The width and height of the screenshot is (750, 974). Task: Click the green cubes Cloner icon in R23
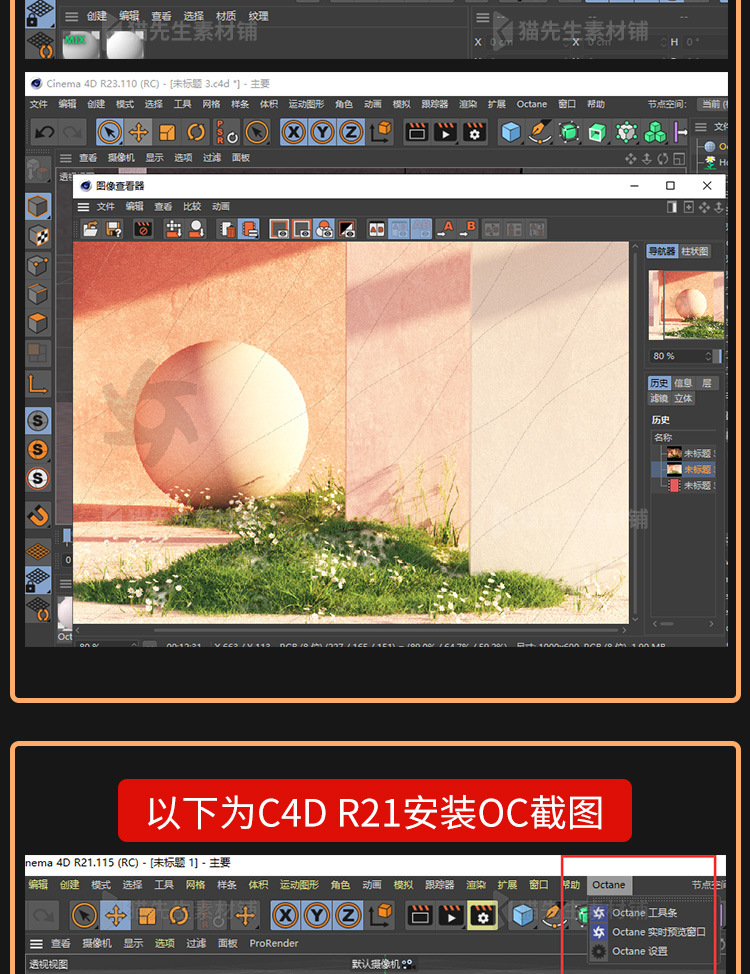[655, 132]
